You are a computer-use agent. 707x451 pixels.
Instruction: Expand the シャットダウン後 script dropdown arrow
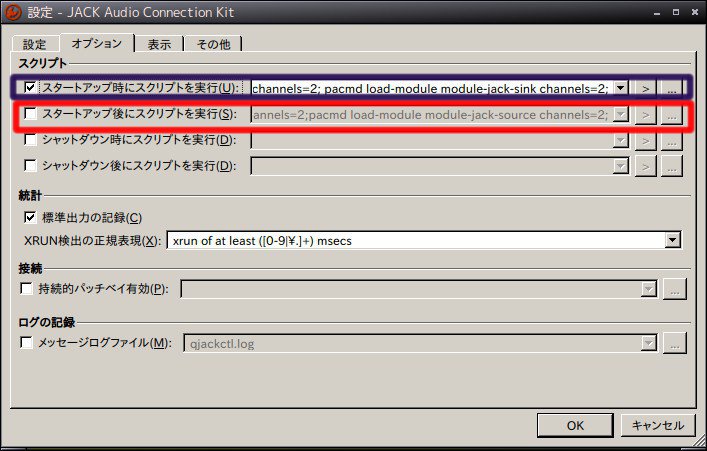pyautogui.click(x=621, y=166)
